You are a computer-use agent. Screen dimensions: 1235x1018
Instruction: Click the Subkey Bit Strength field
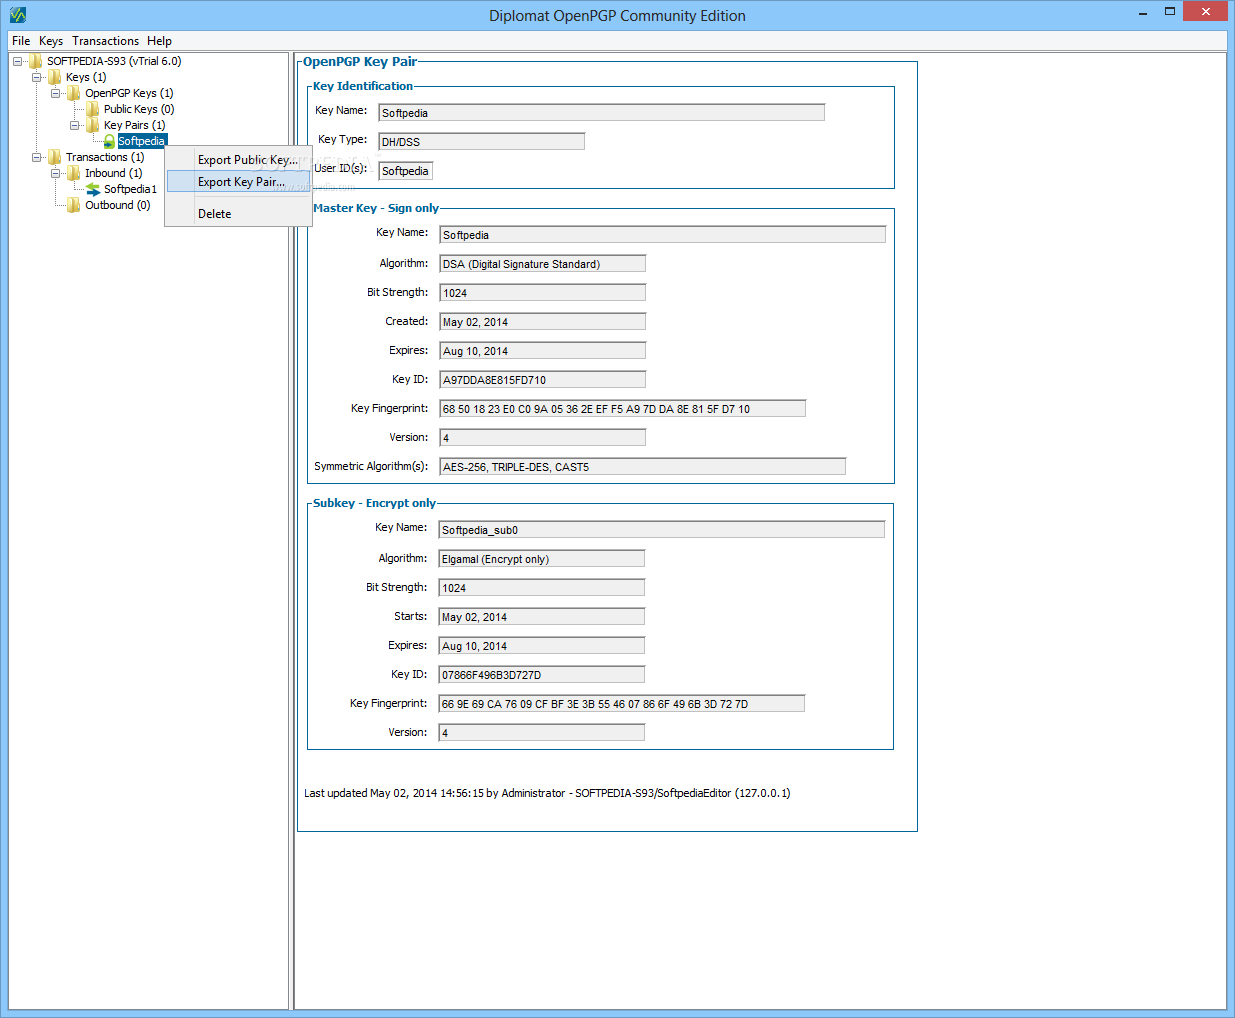(541, 588)
